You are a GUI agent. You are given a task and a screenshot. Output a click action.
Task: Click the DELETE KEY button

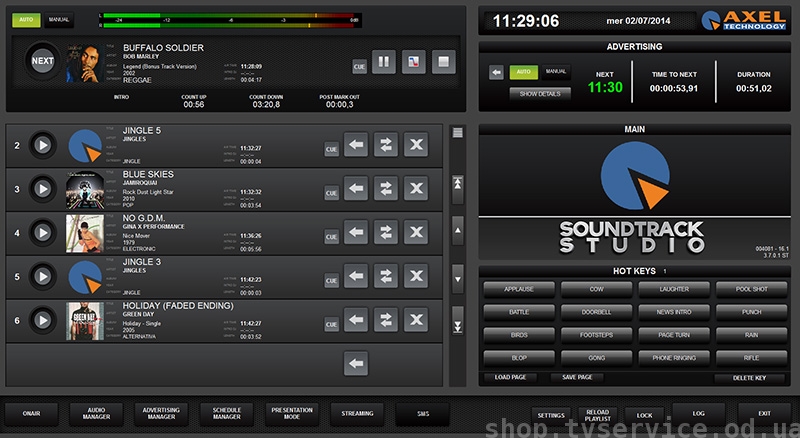point(749,378)
